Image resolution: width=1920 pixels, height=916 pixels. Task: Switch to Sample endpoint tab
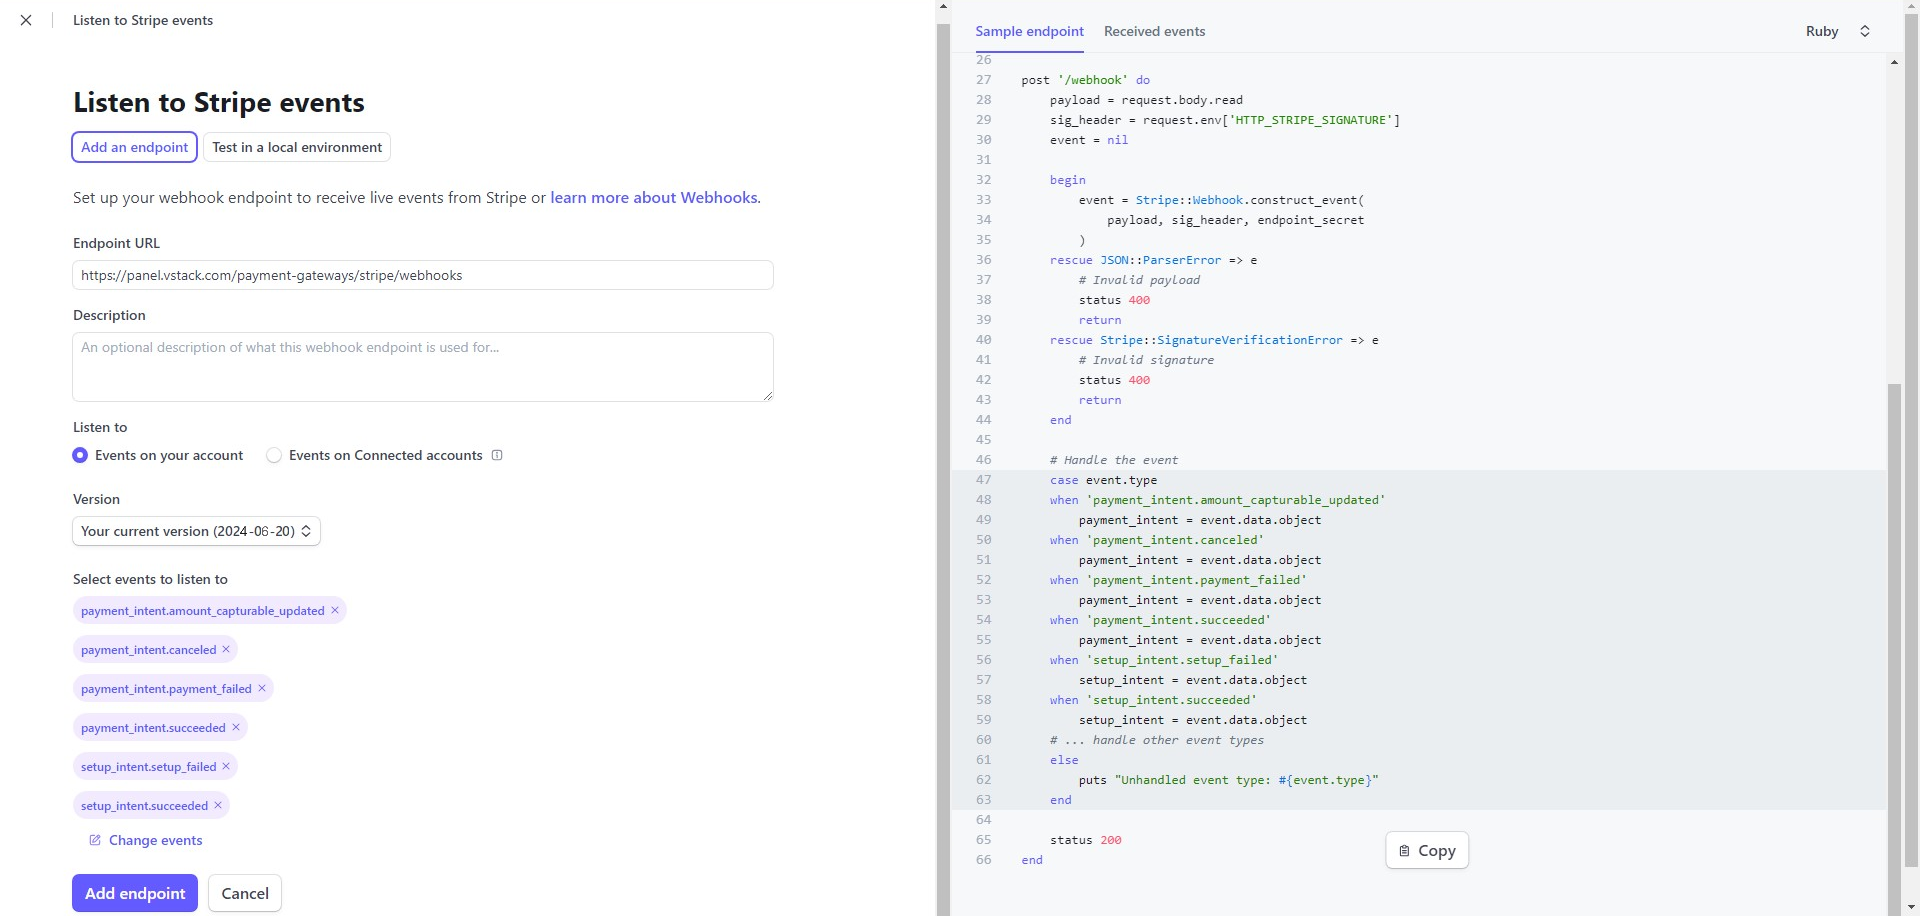1029,31
